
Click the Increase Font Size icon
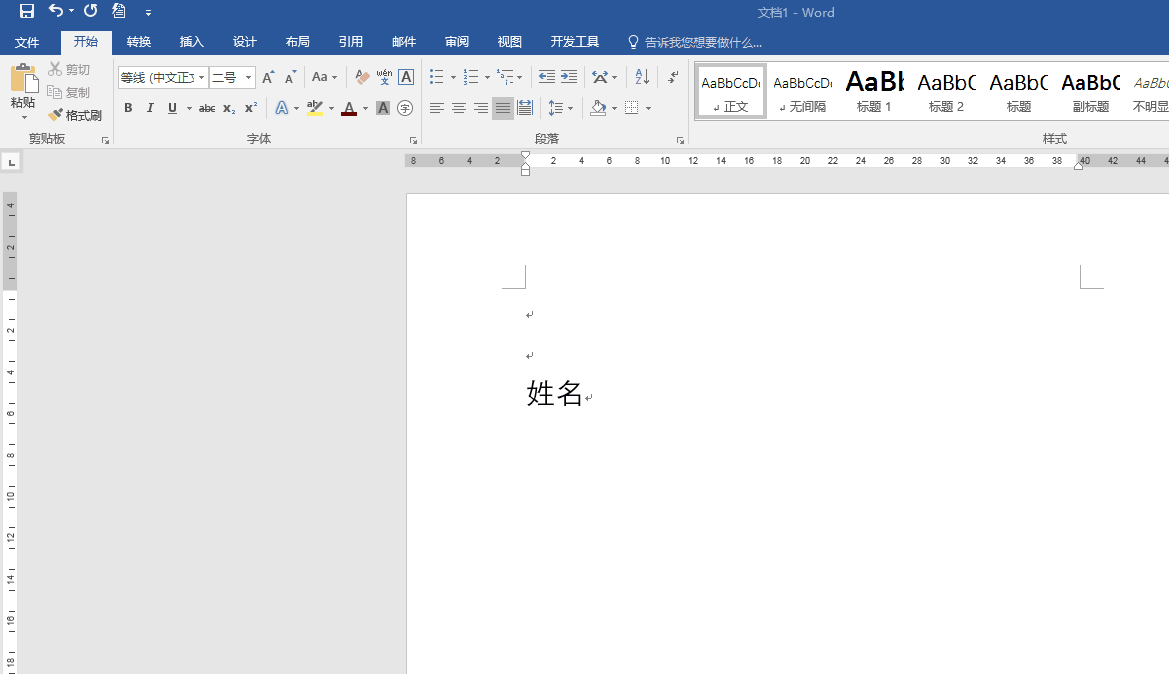[x=267, y=76]
